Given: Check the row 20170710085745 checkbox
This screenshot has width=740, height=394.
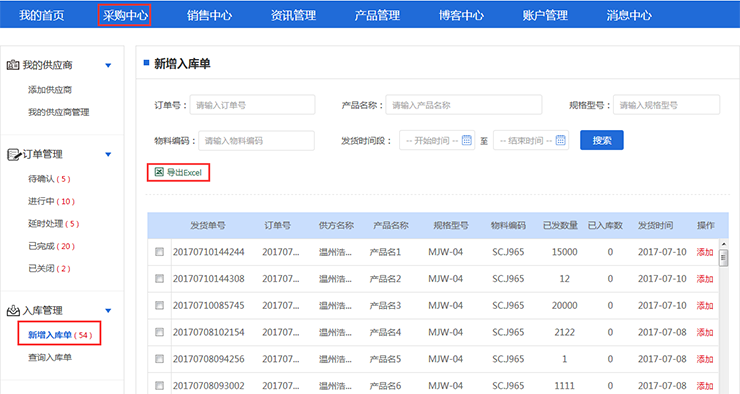Looking at the screenshot, I should (160, 306).
